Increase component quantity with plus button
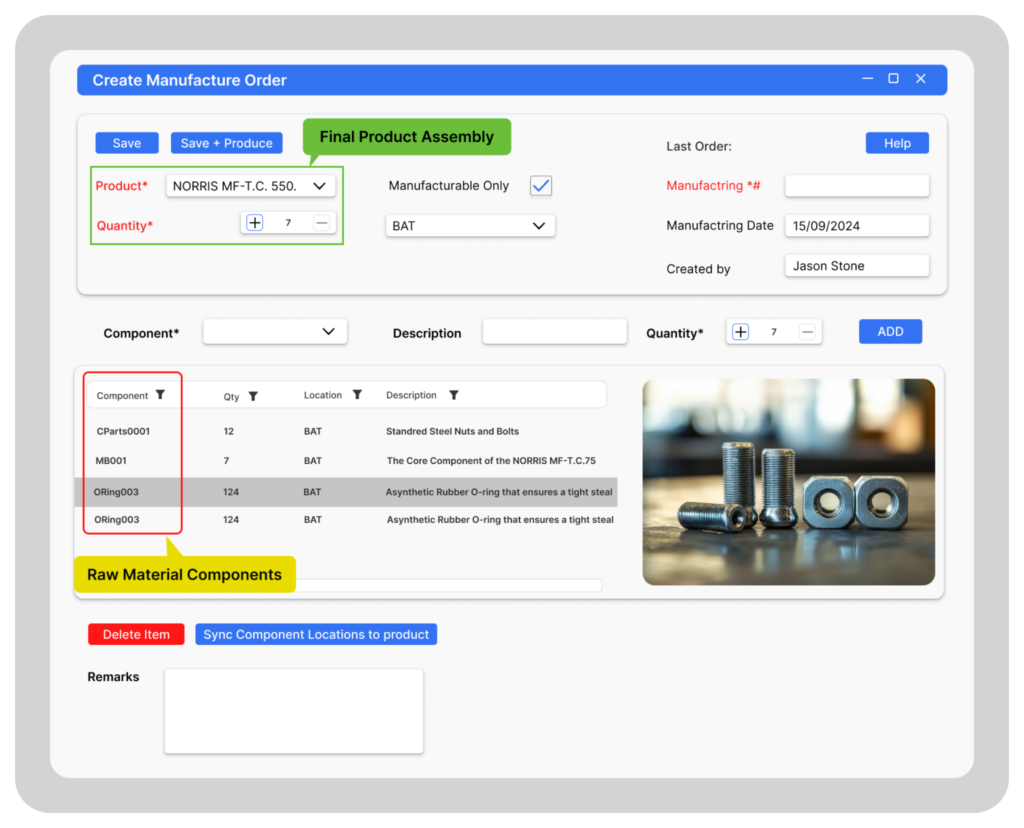This screenshot has height=828, width=1024. pos(741,332)
